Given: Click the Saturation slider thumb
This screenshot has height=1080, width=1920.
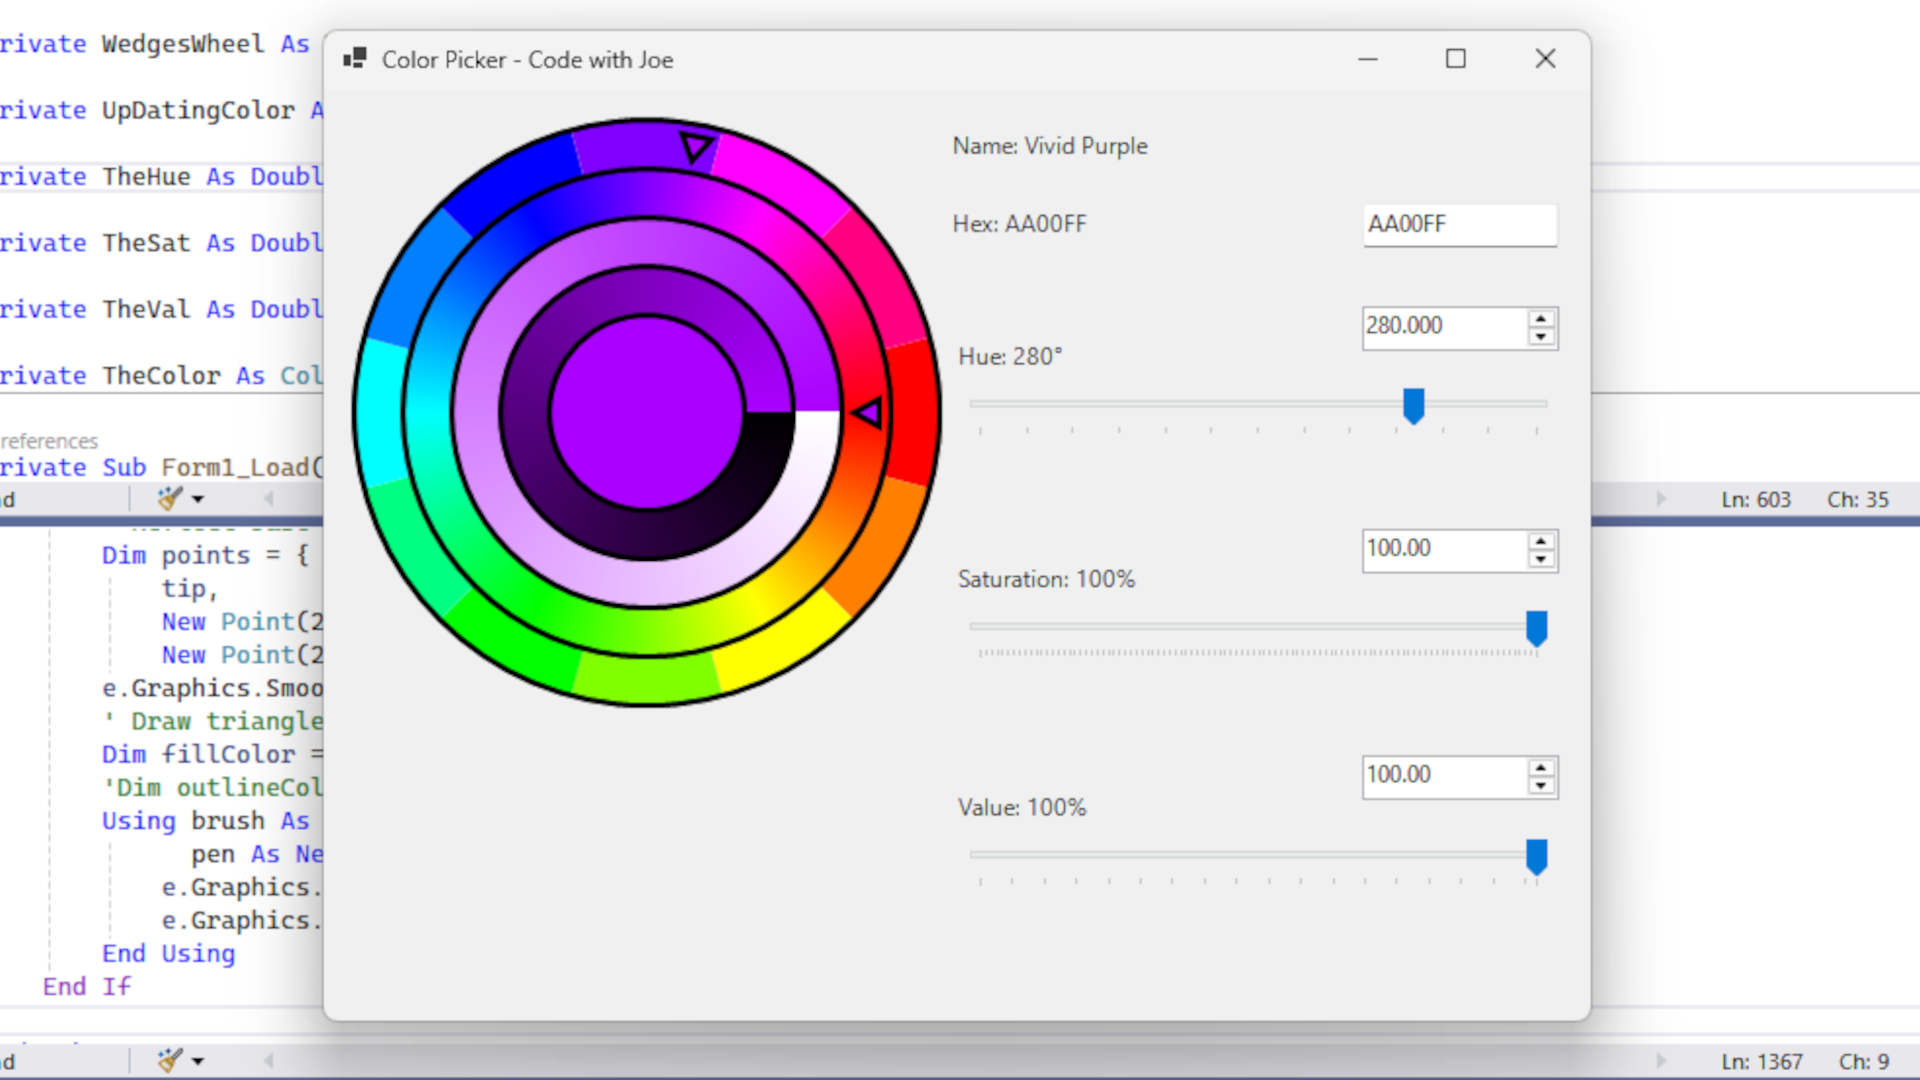Looking at the screenshot, I should (1537, 629).
